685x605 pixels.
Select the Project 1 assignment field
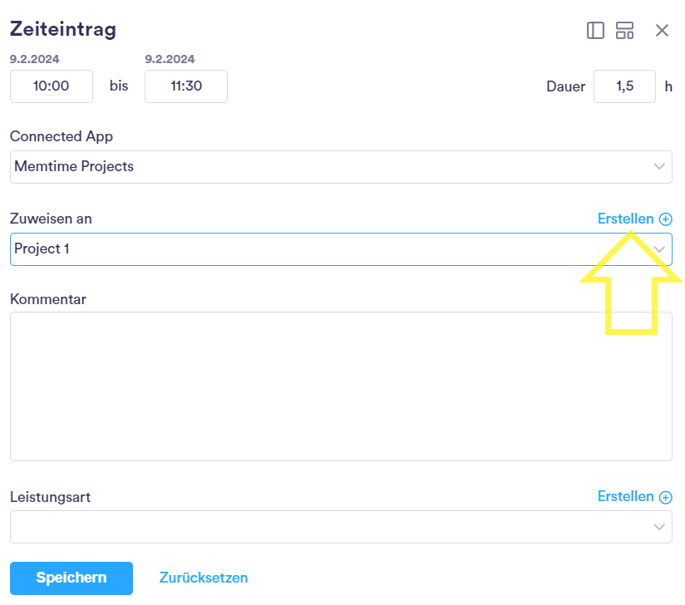click(x=341, y=249)
